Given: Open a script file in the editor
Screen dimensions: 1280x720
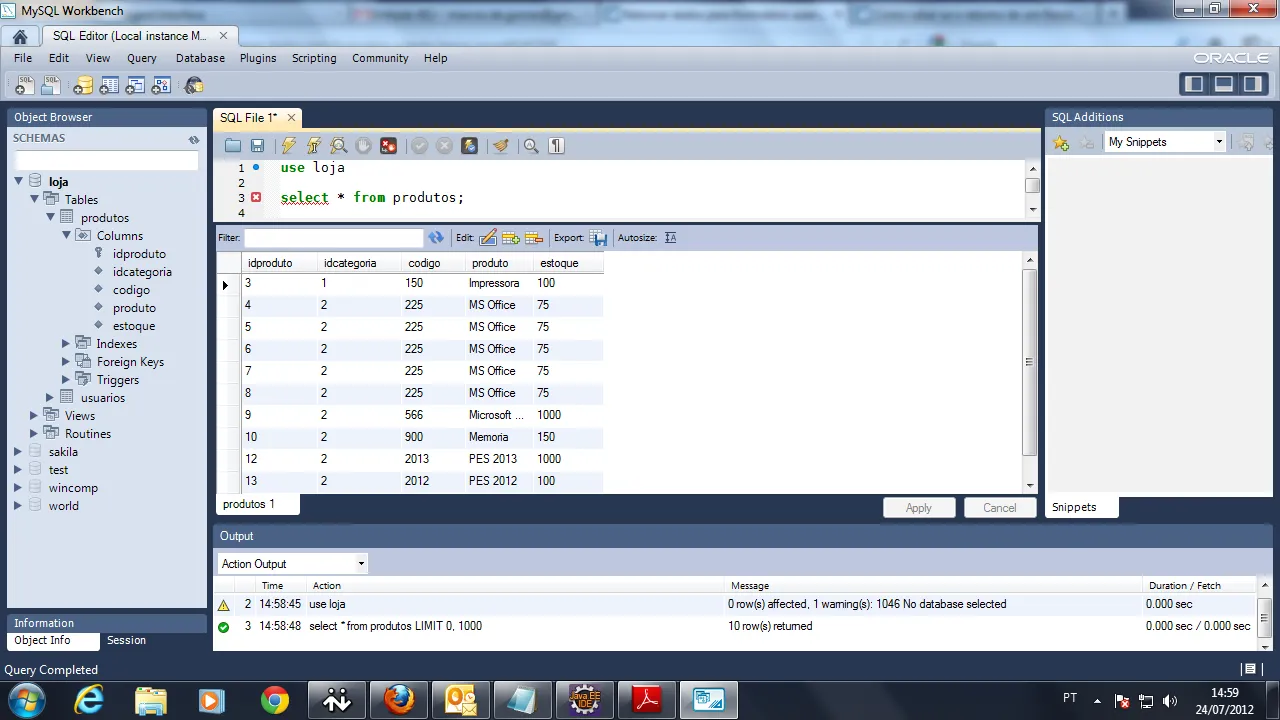Looking at the screenshot, I should (x=233, y=146).
